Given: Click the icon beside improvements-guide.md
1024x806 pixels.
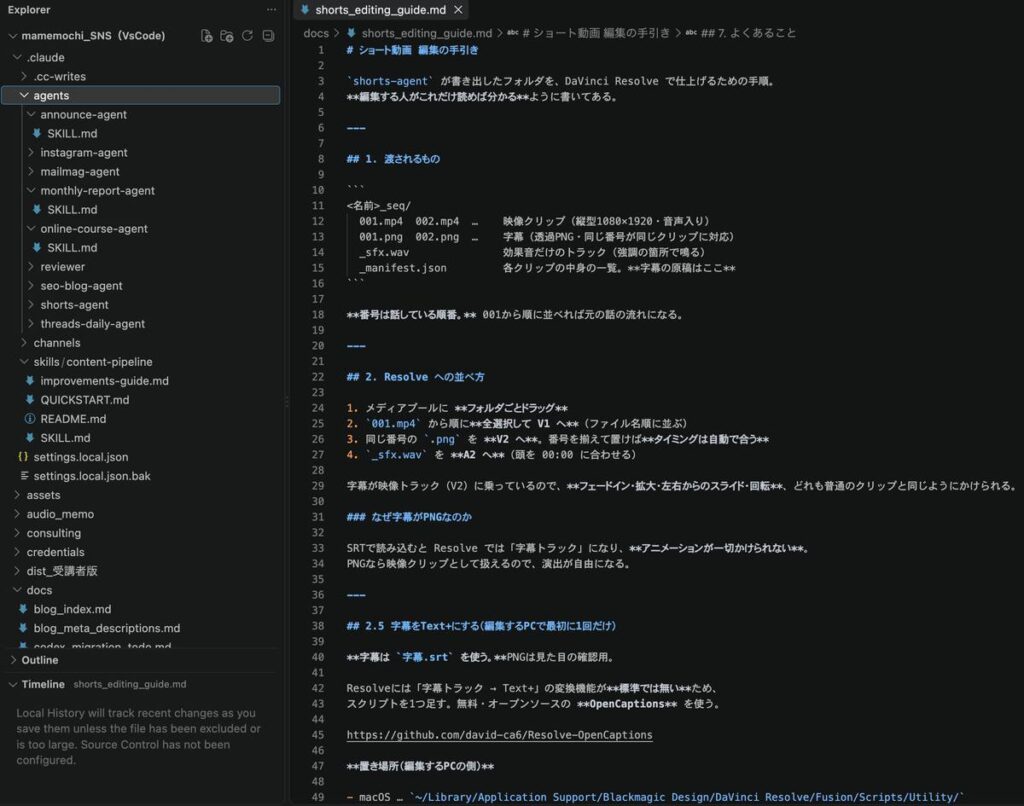Looking at the screenshot, I should click(x=30, y=381).
